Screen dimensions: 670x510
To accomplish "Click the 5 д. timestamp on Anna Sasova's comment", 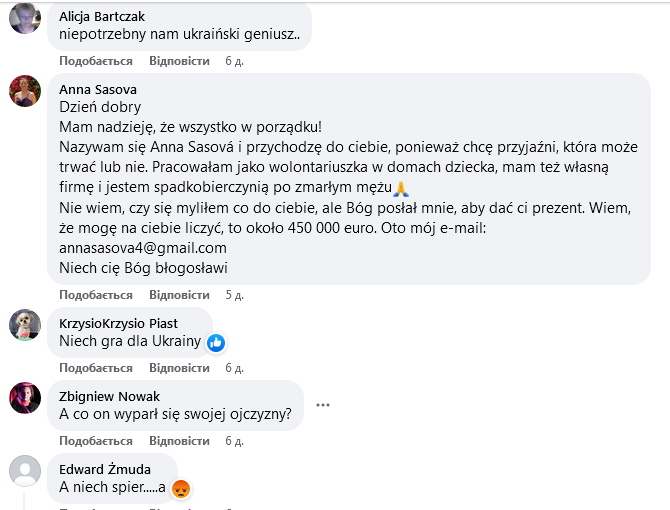I will click(235, 295).
